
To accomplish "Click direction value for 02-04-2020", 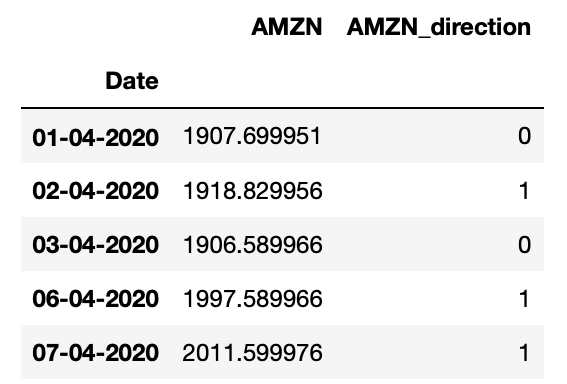I will 524,191.
